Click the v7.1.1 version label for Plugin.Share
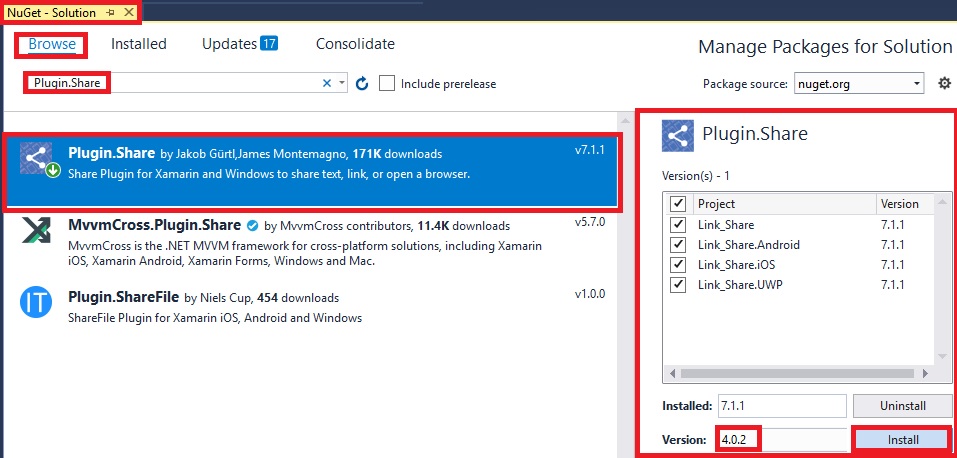This screenshot has height=458, width=957. pos(590,150)
